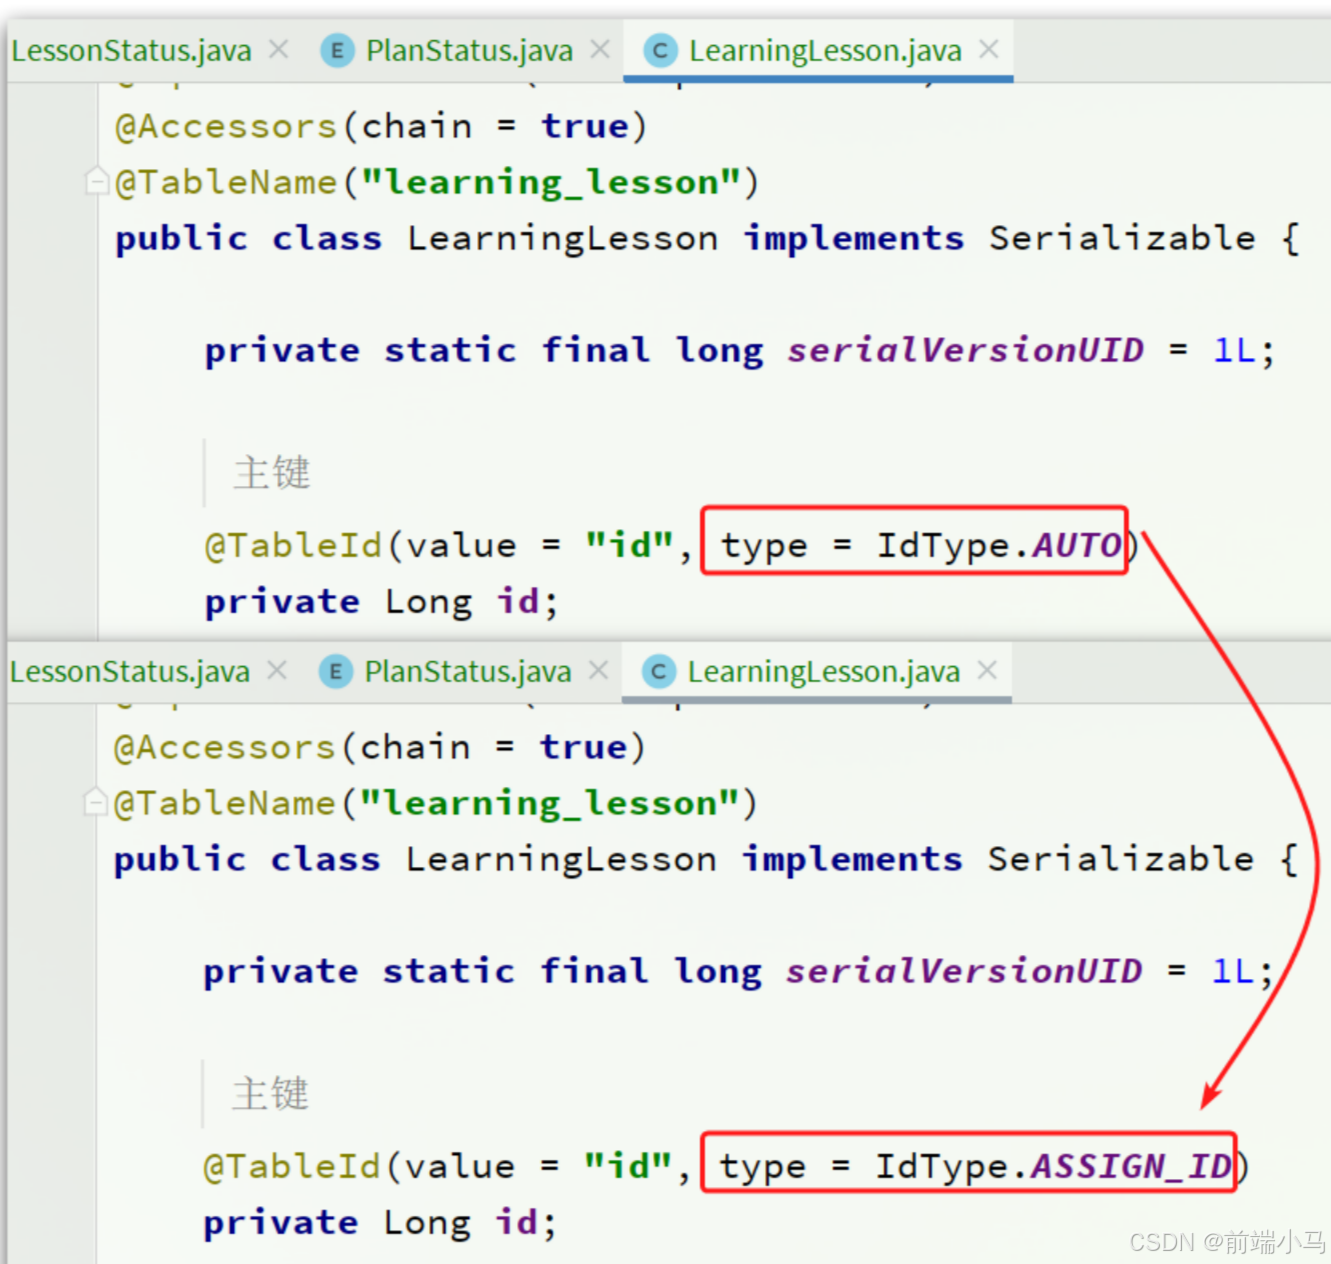Click enum icon on bottom PlanStatus.java tab
1331x1264 pixels.
[x=336, y=671]
